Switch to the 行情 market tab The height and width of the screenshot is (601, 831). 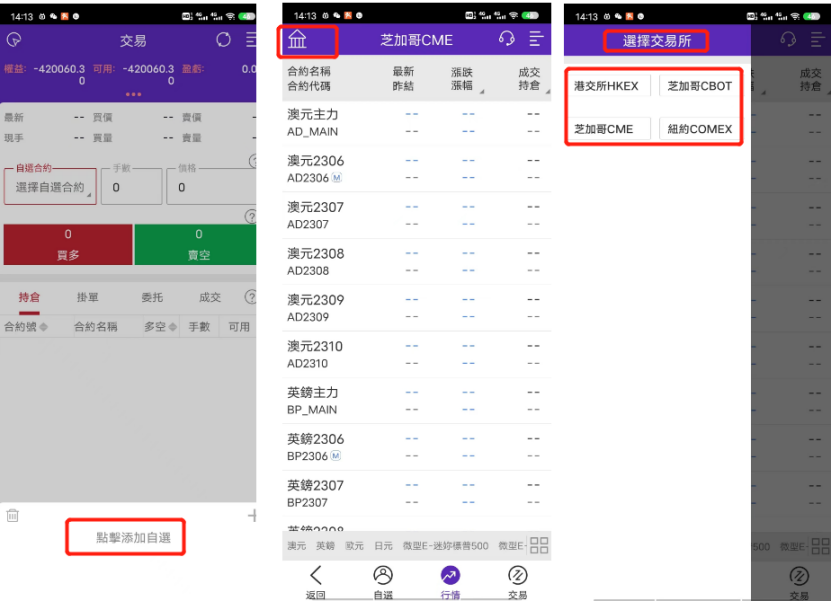click(450, 582)
